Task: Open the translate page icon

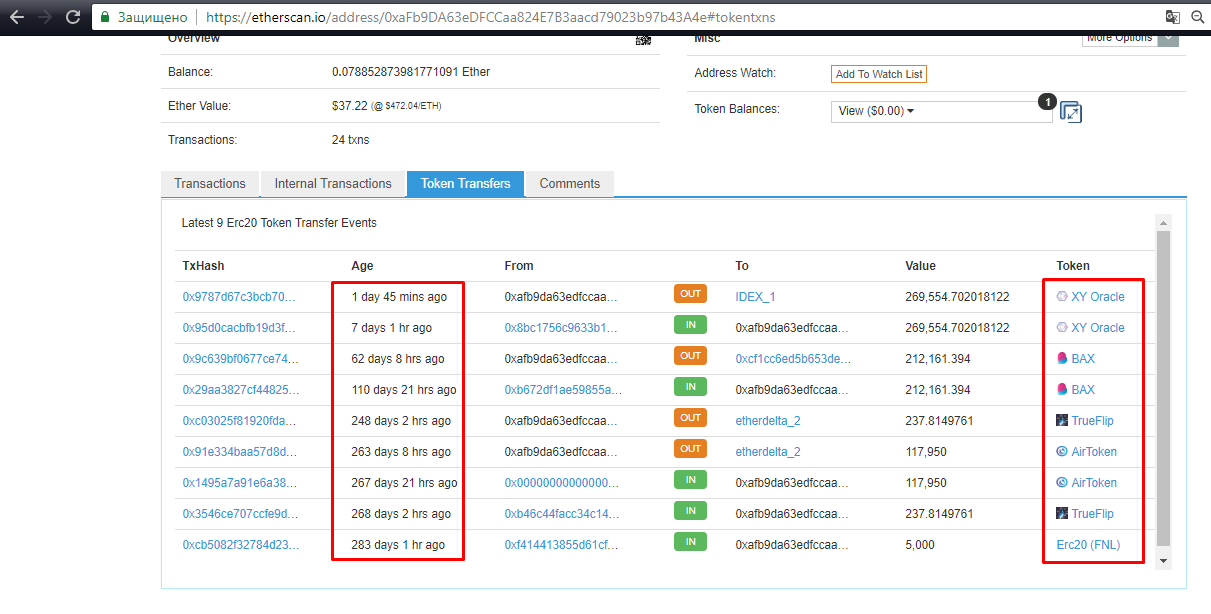Action: (1173, 17)
